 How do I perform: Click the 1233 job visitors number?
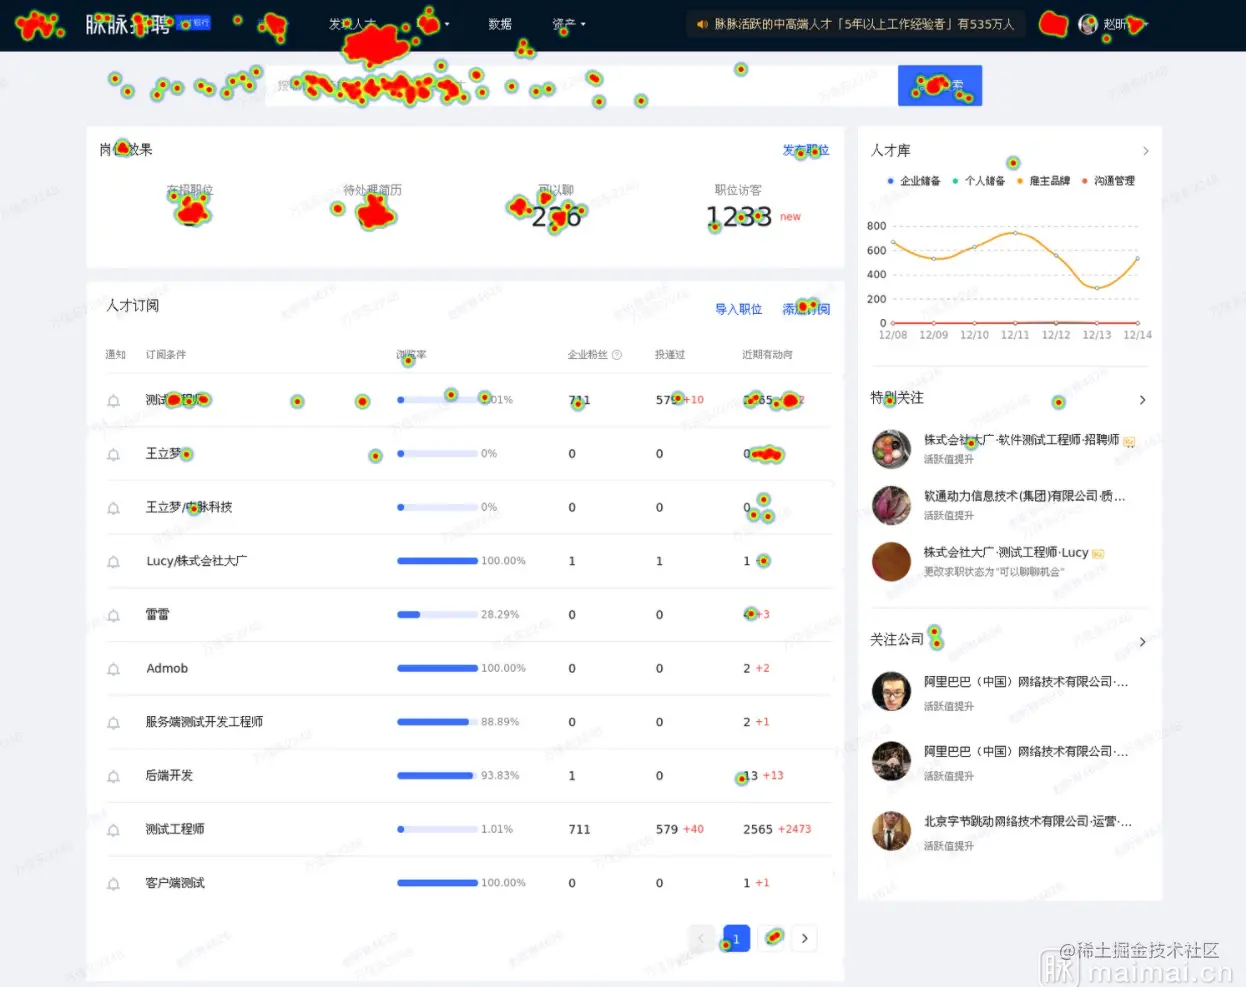tap(739, 217)
